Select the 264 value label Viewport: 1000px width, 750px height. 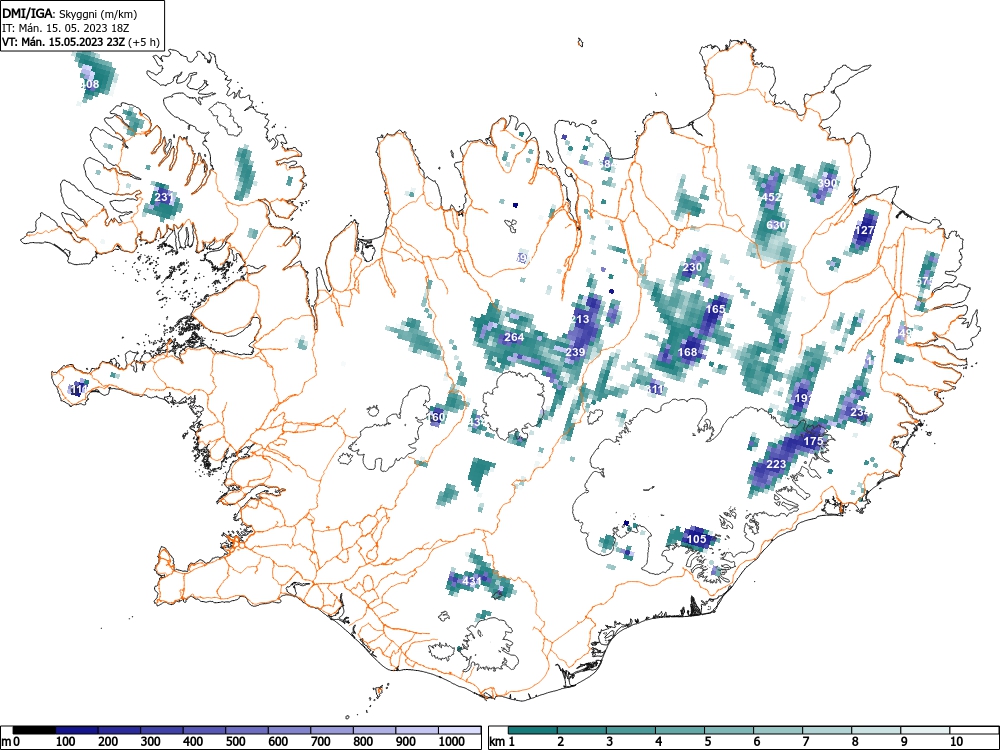(514, 337)
